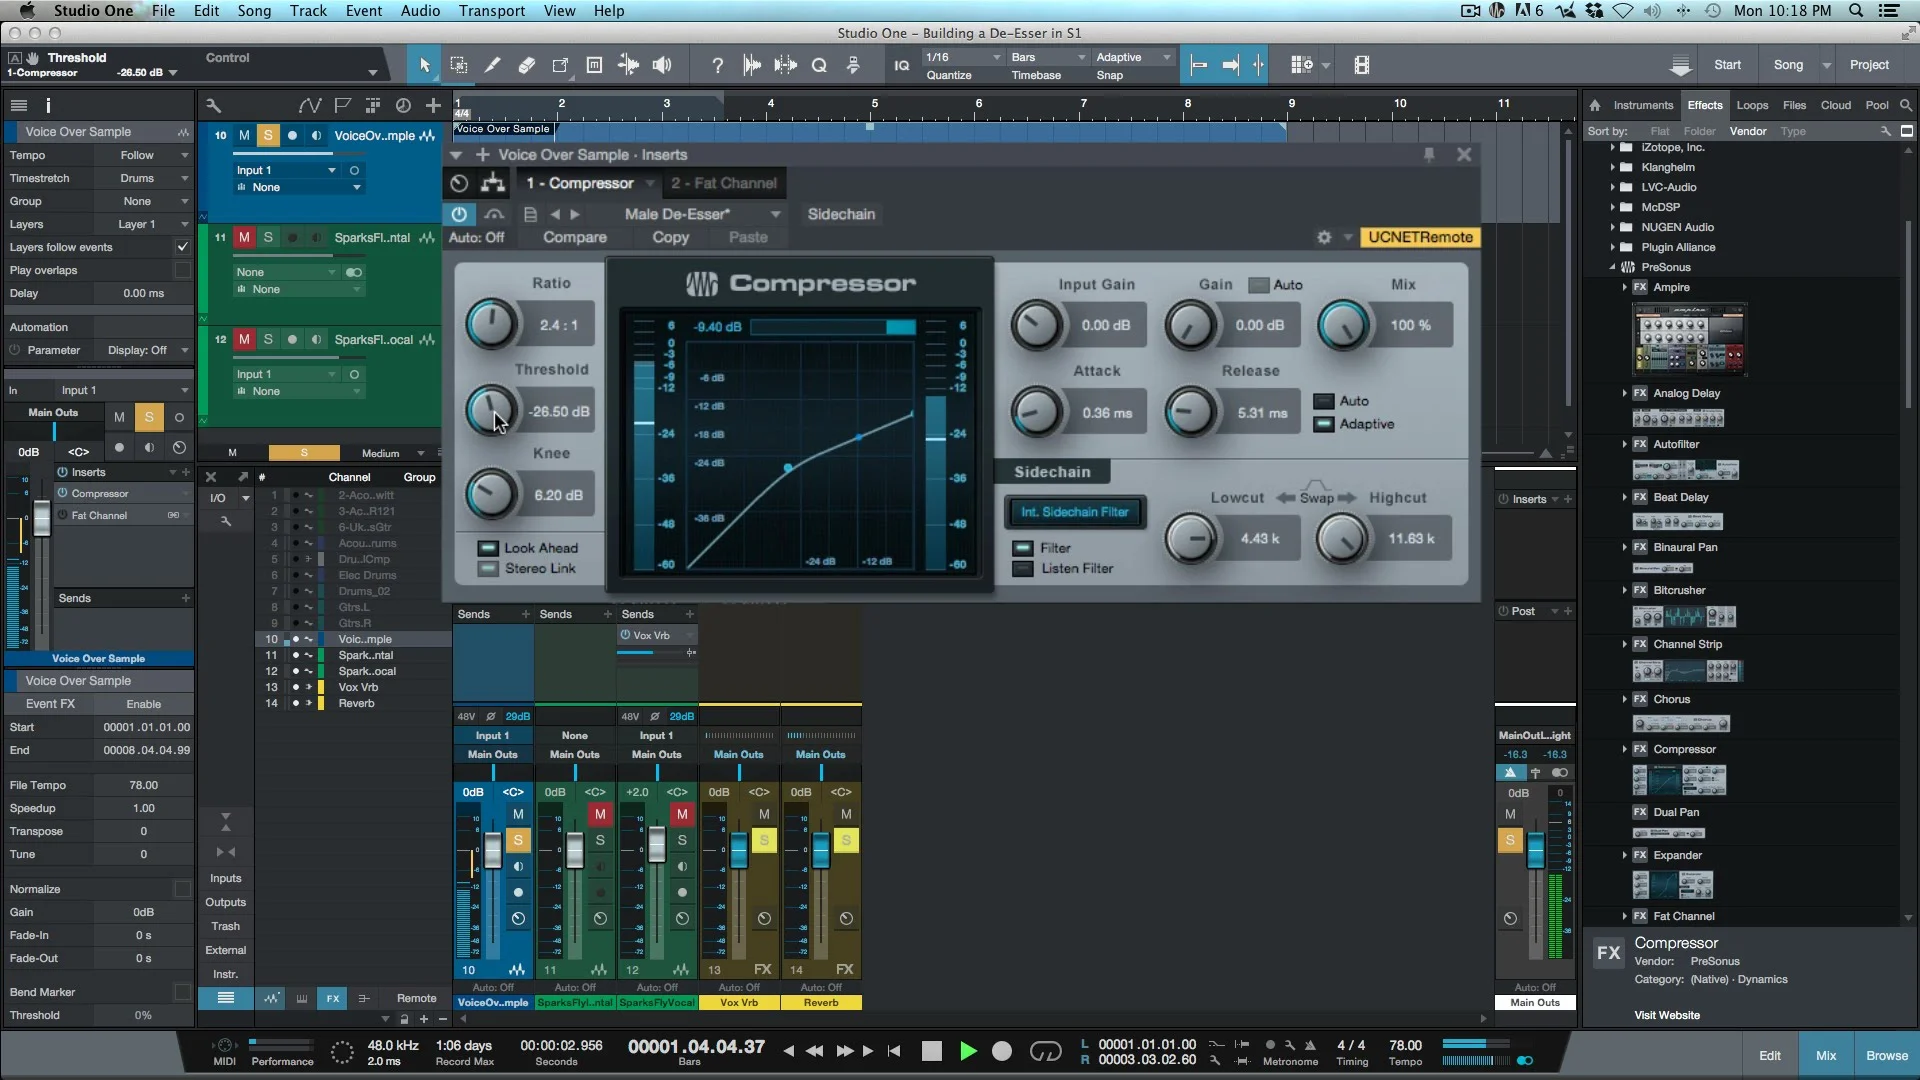Toggle the Loop button in transport
Image resolution: width=1920 pixels, height=1080 pixels.
tap(1045, 1051)
